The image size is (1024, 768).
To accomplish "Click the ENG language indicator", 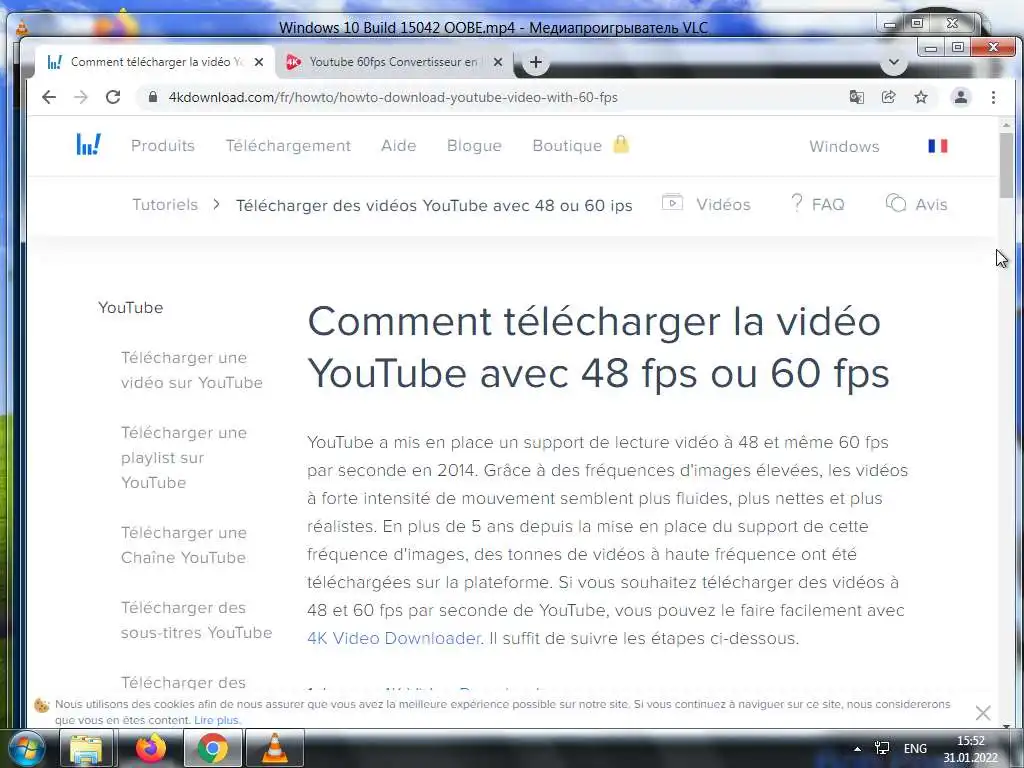I will [915, 749].
